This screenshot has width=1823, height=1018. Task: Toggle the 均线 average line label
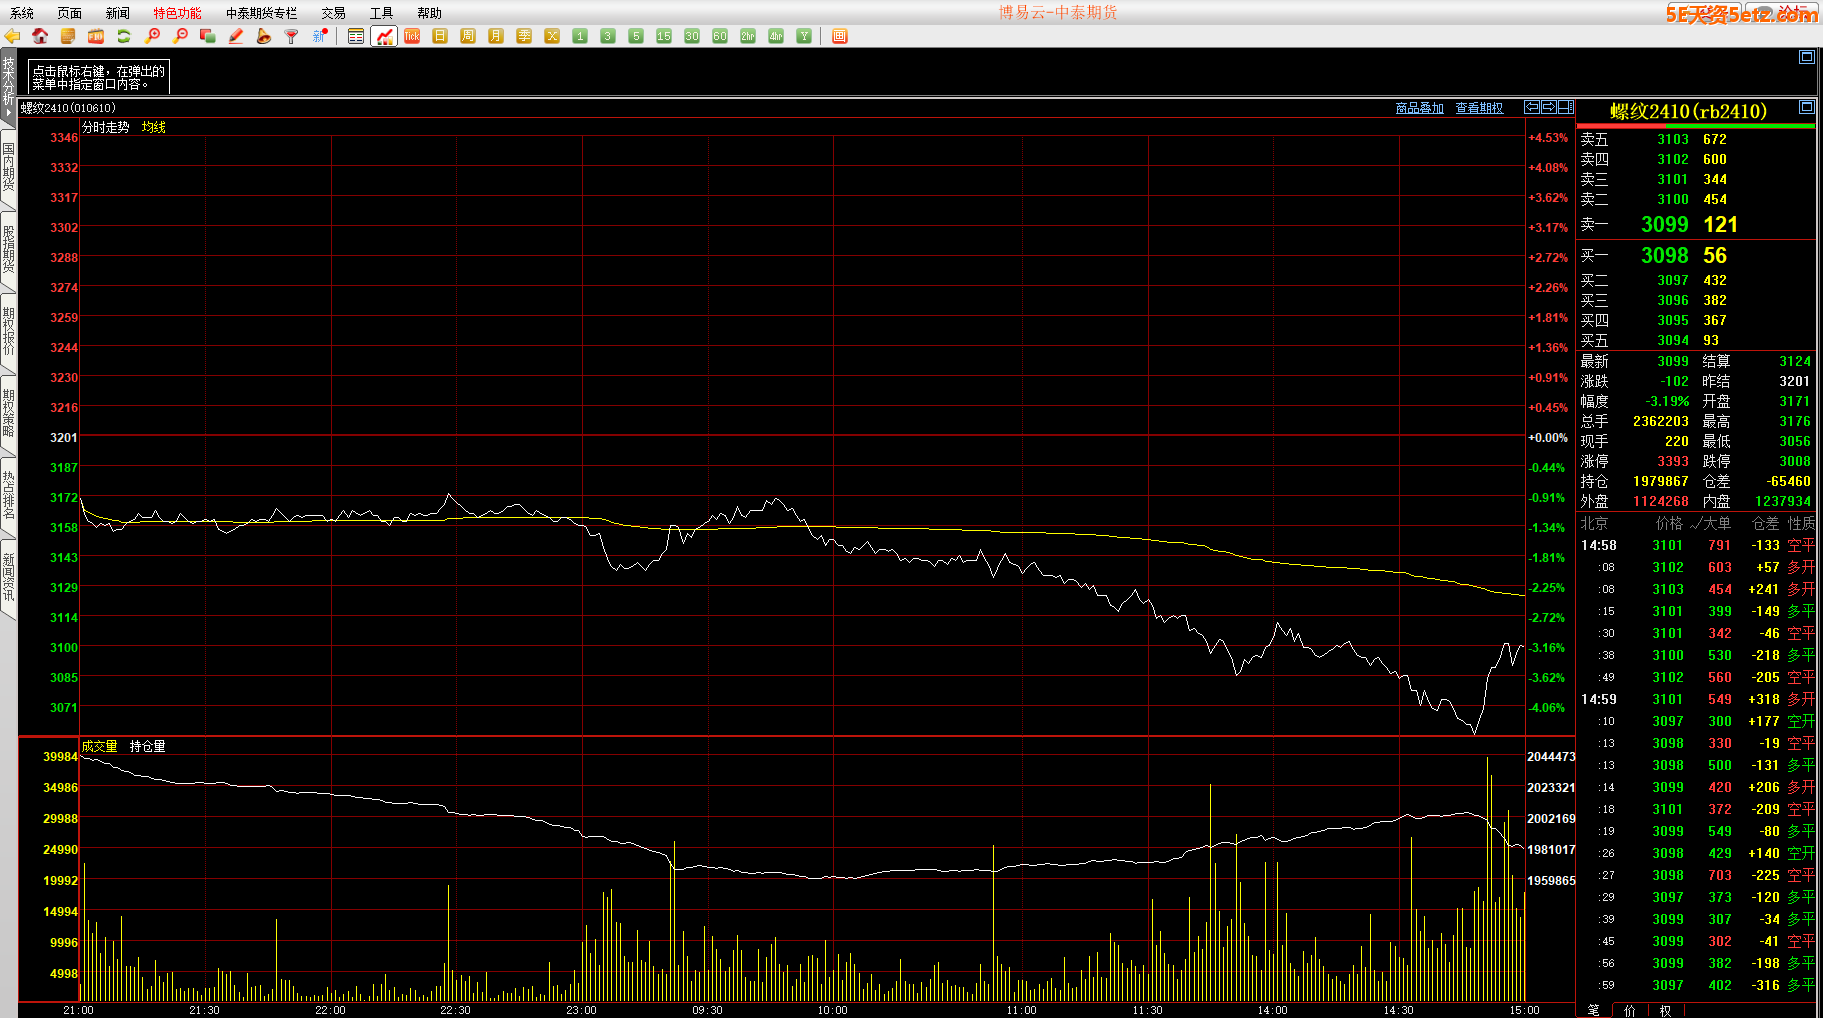pyautogui.click(x=153, y=127)
